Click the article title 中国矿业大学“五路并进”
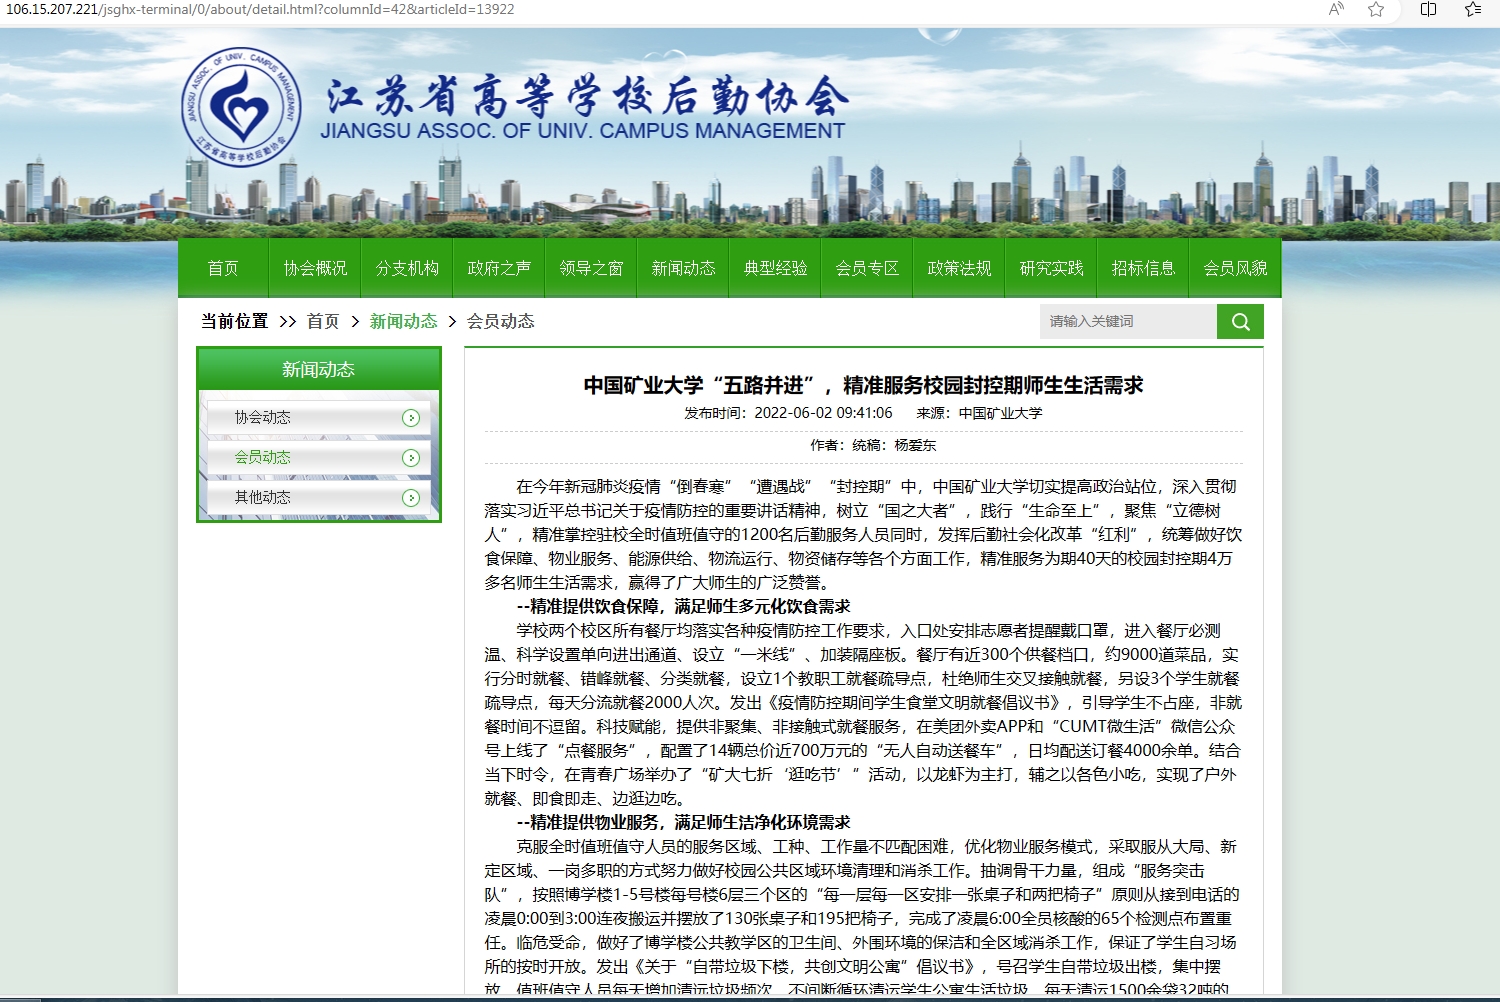 pos(864,385)
